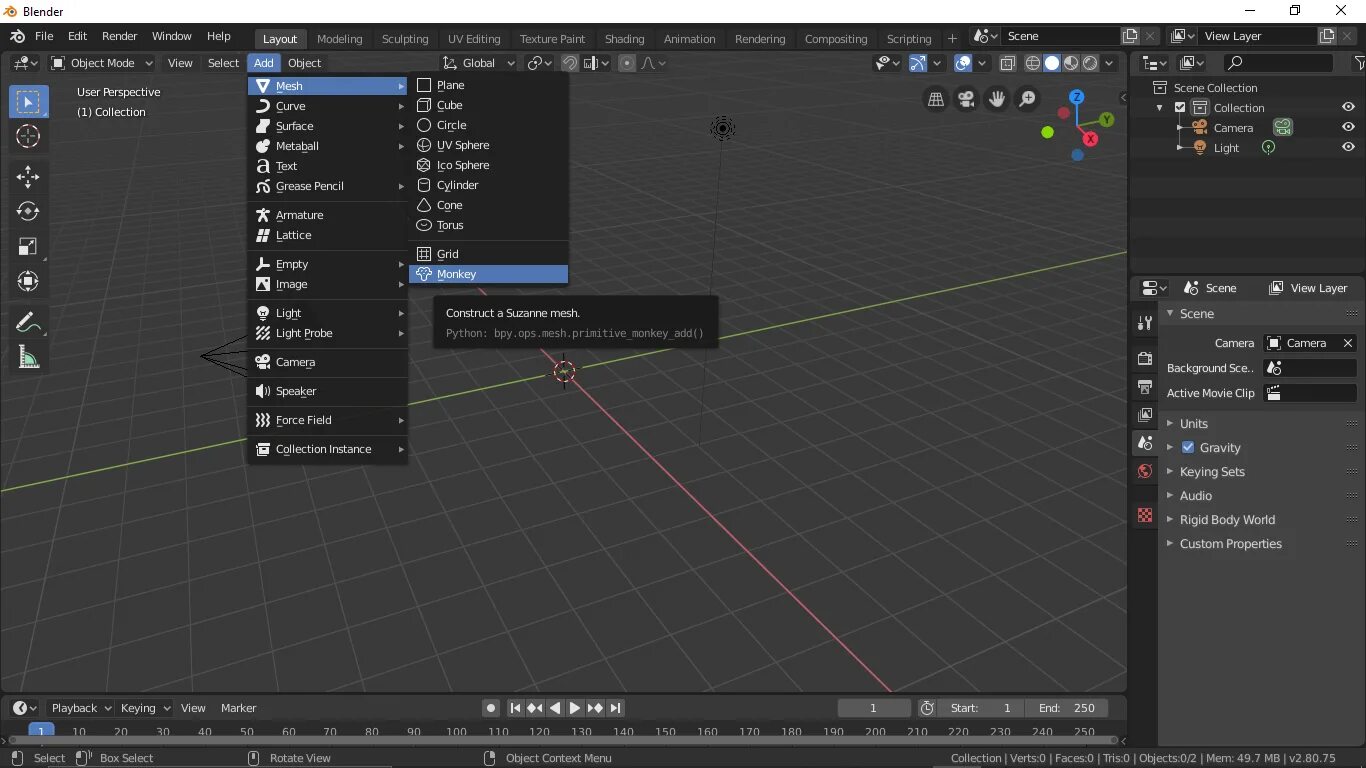This screenshot has width=1366, height=768.
Task: Open the World properties tab
Action: point(1145,471)
